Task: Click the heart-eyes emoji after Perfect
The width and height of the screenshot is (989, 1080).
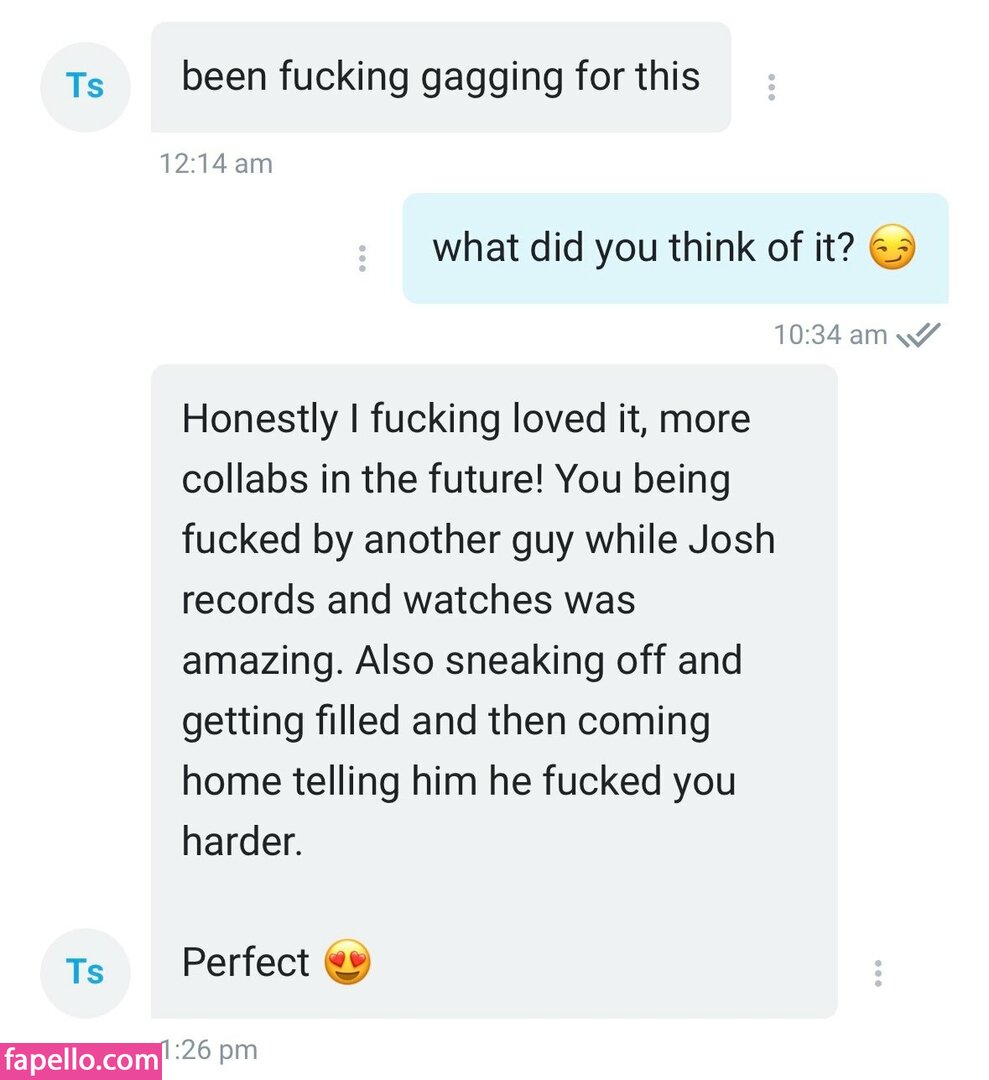Action: click(348, 962)
